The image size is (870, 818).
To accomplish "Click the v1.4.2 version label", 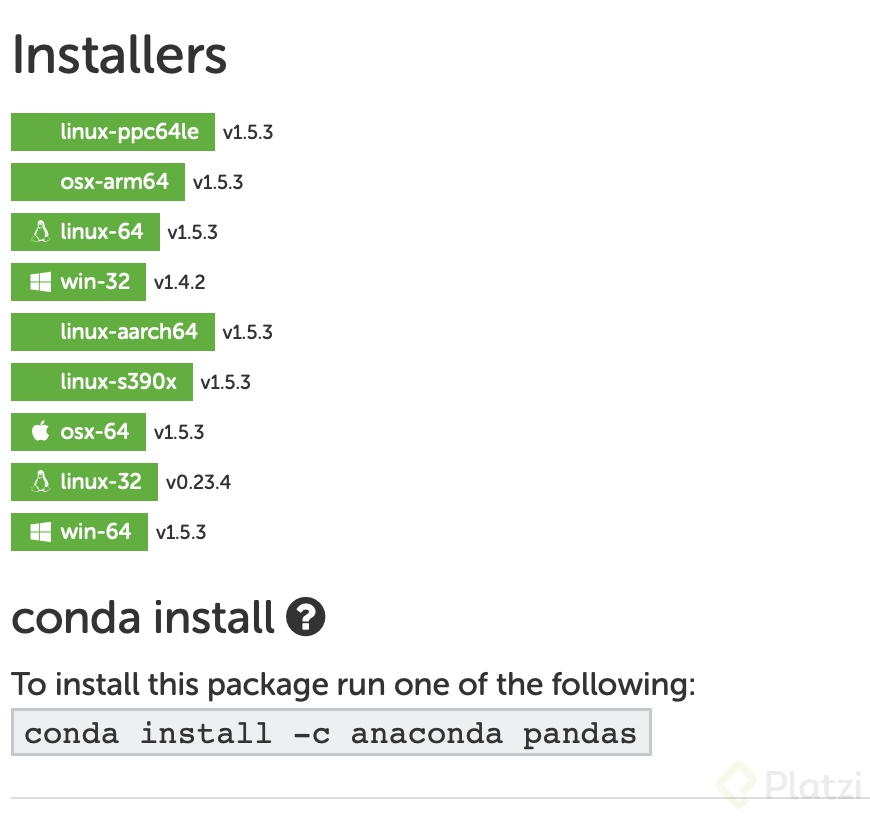I will (179, 281).
